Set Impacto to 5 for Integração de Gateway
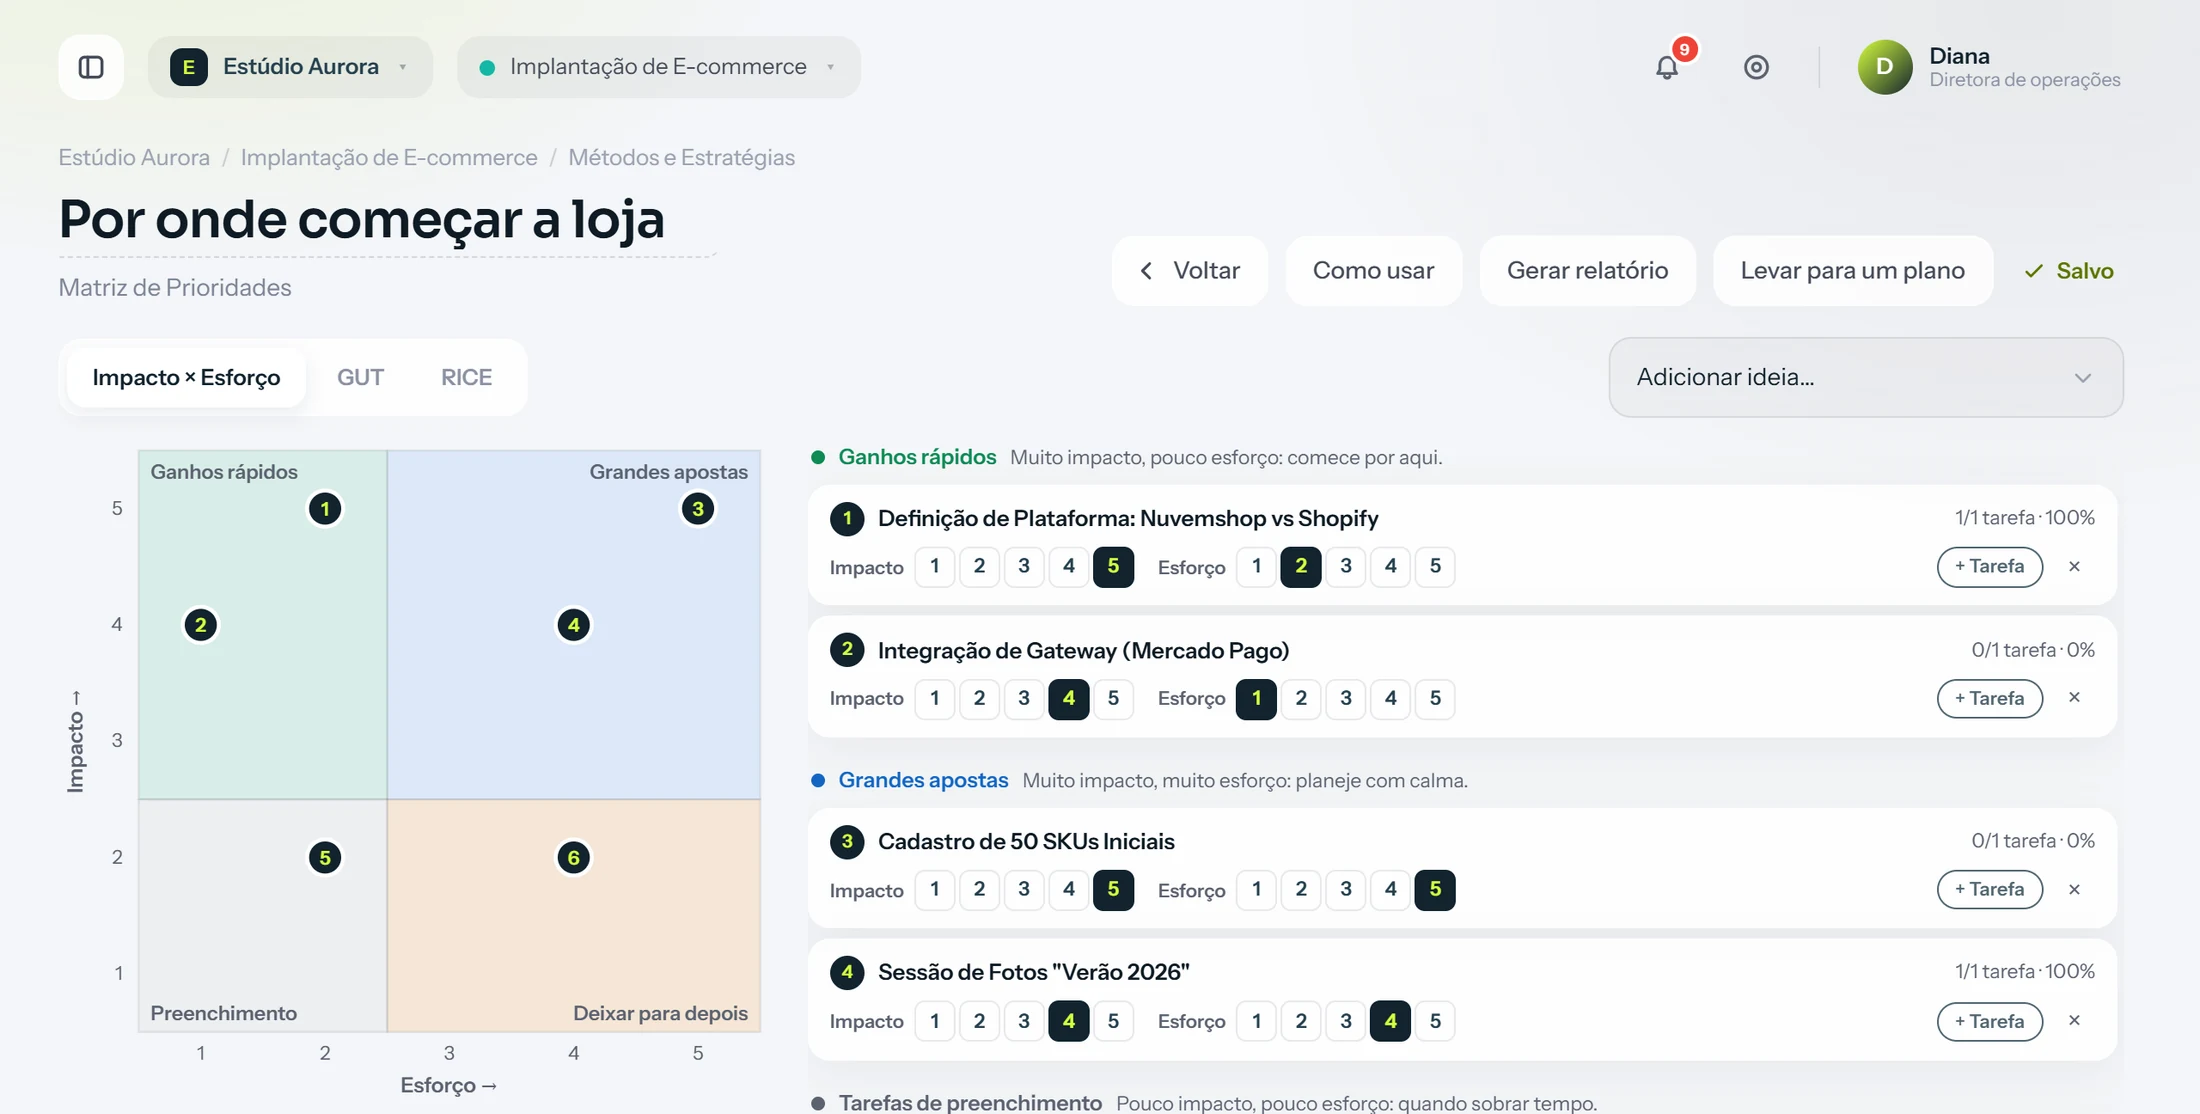 point(1113,698)
